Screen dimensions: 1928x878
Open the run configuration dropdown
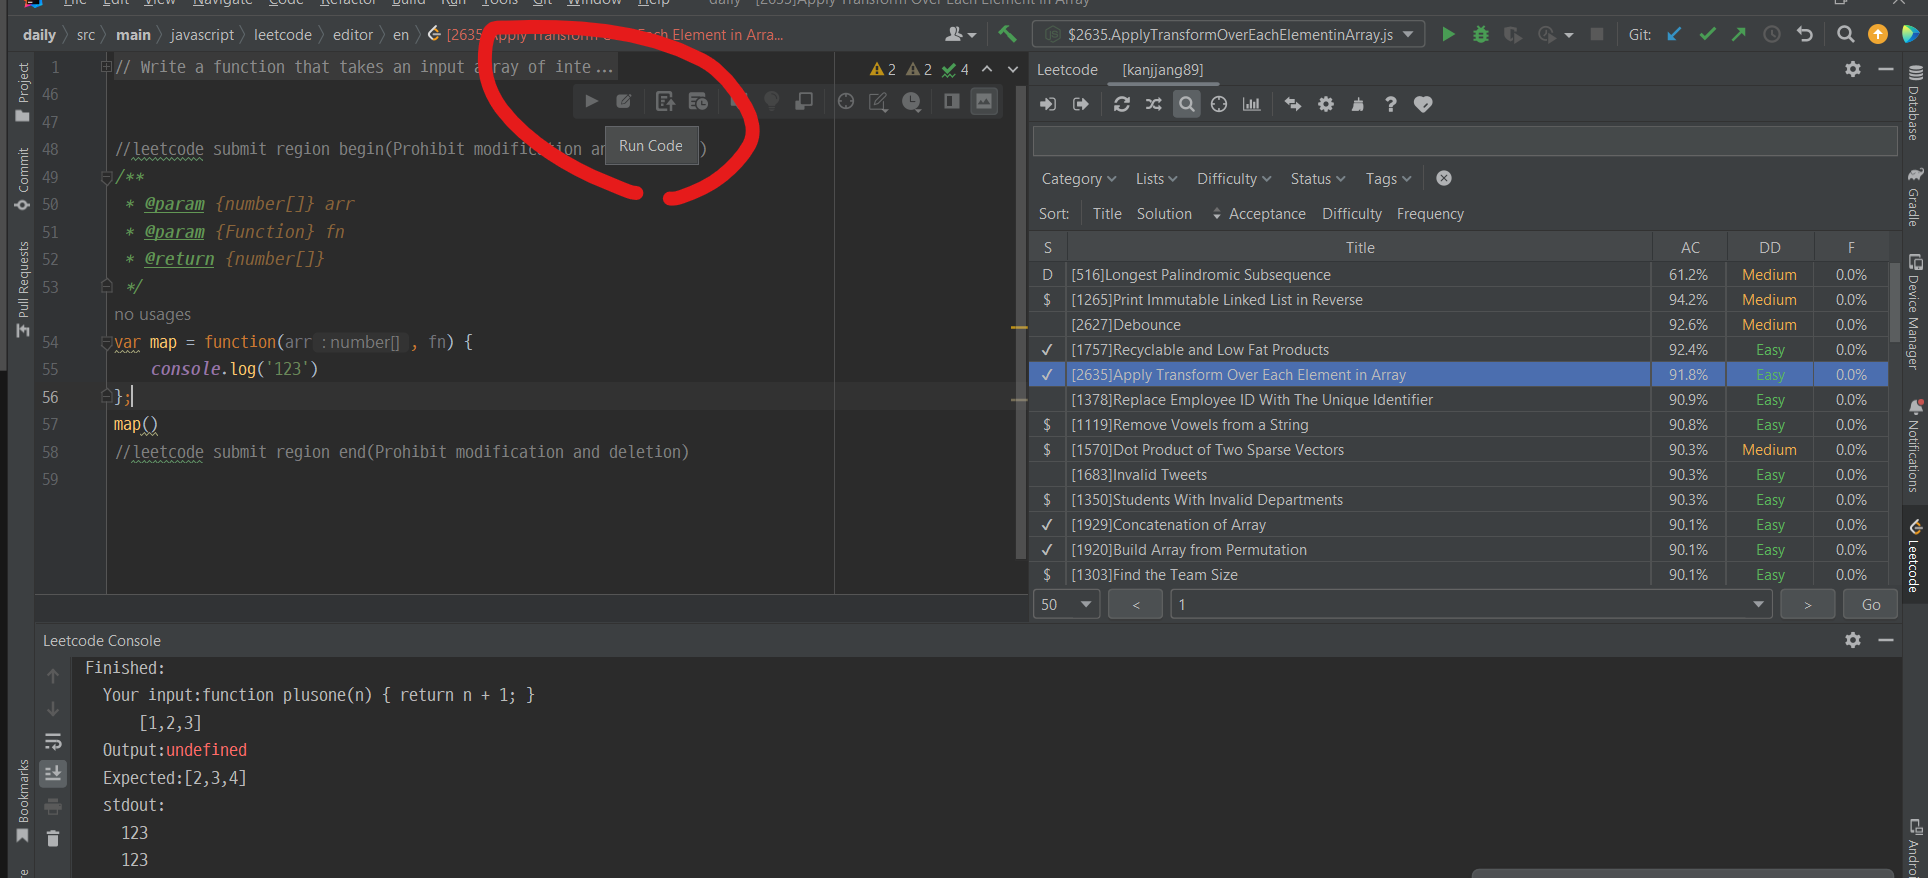pos(1229,34)
